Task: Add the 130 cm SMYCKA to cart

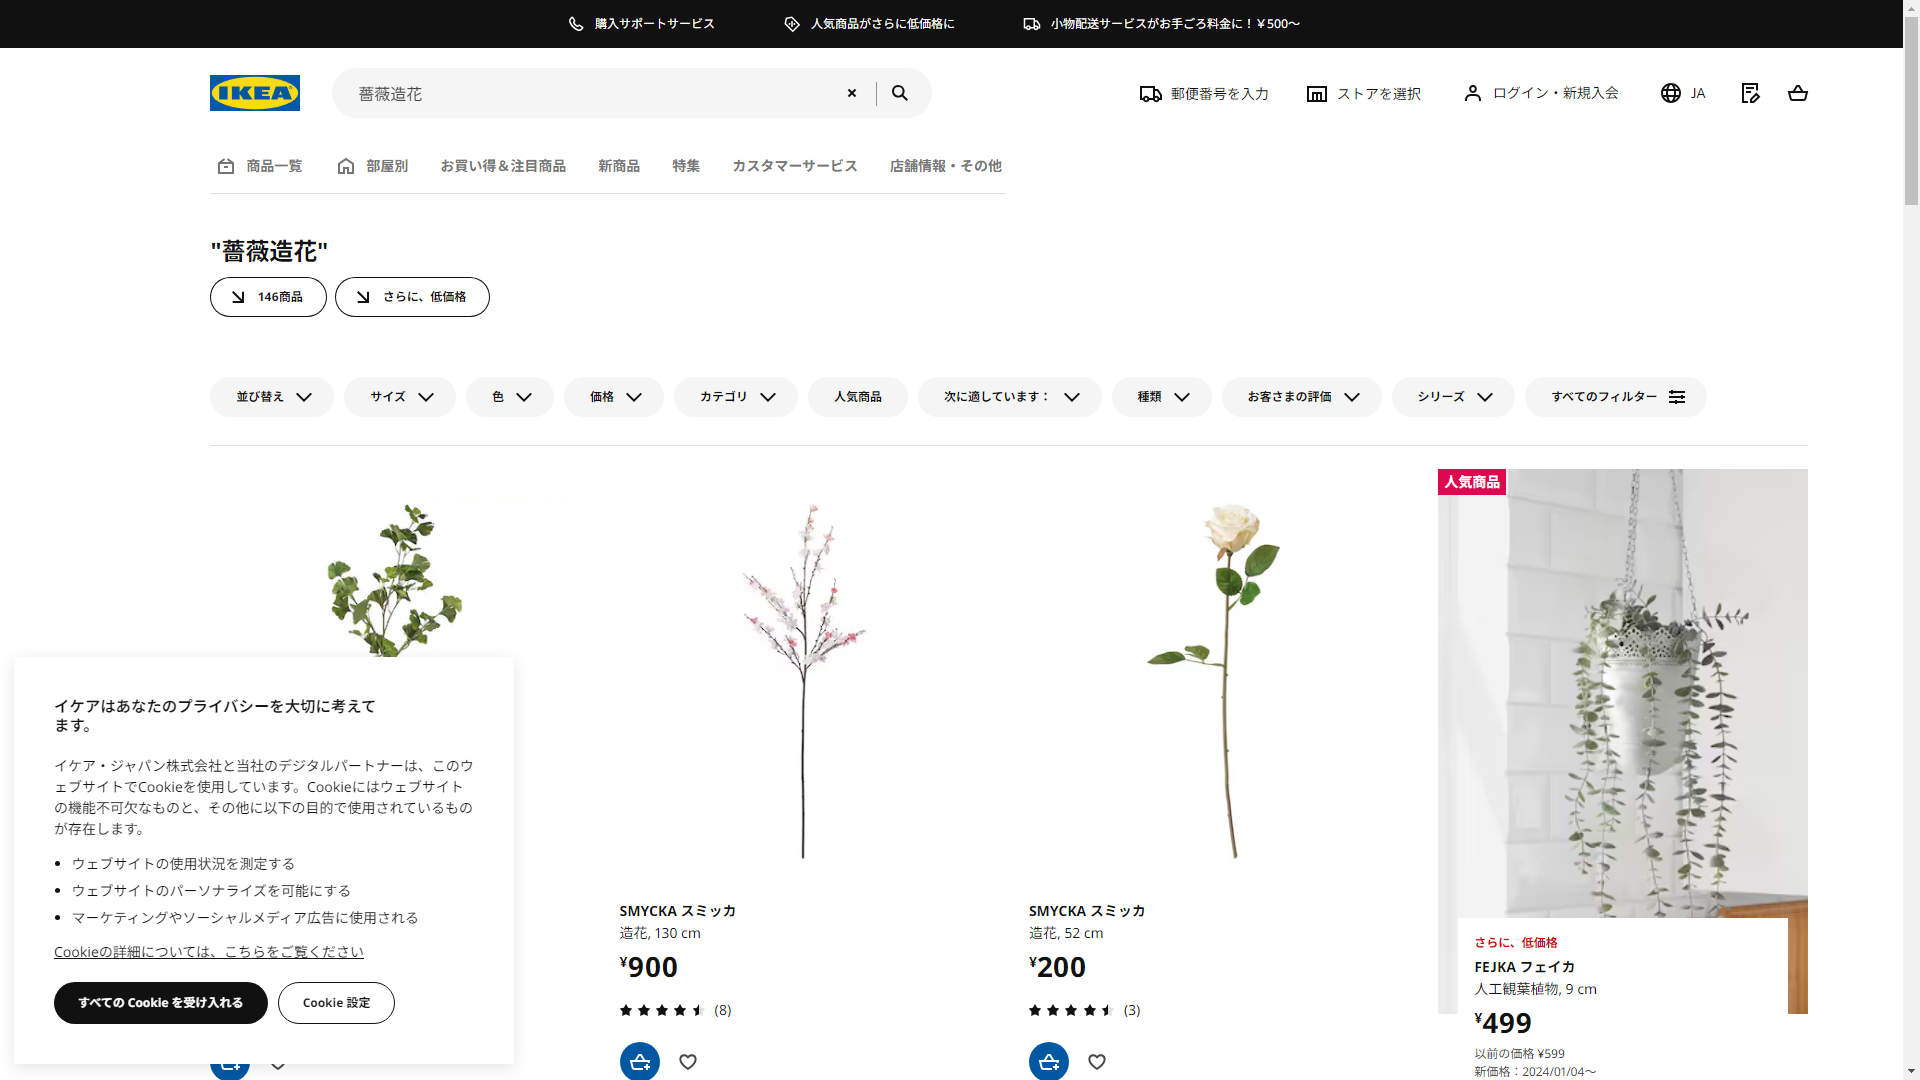Action: tap(639, 1061)
